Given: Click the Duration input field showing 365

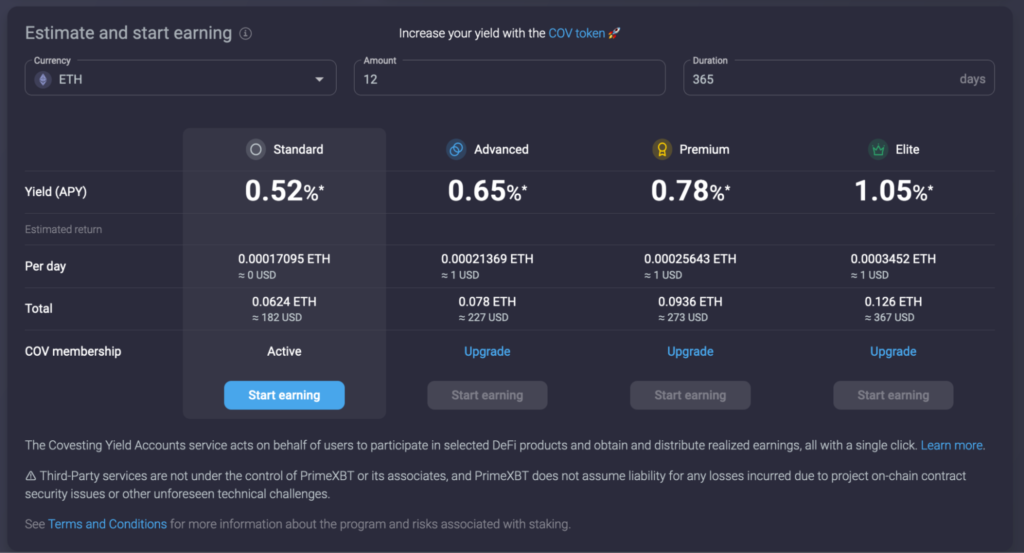Looking at the screenshot, I should pyautogui.click(x=839, y=78).
